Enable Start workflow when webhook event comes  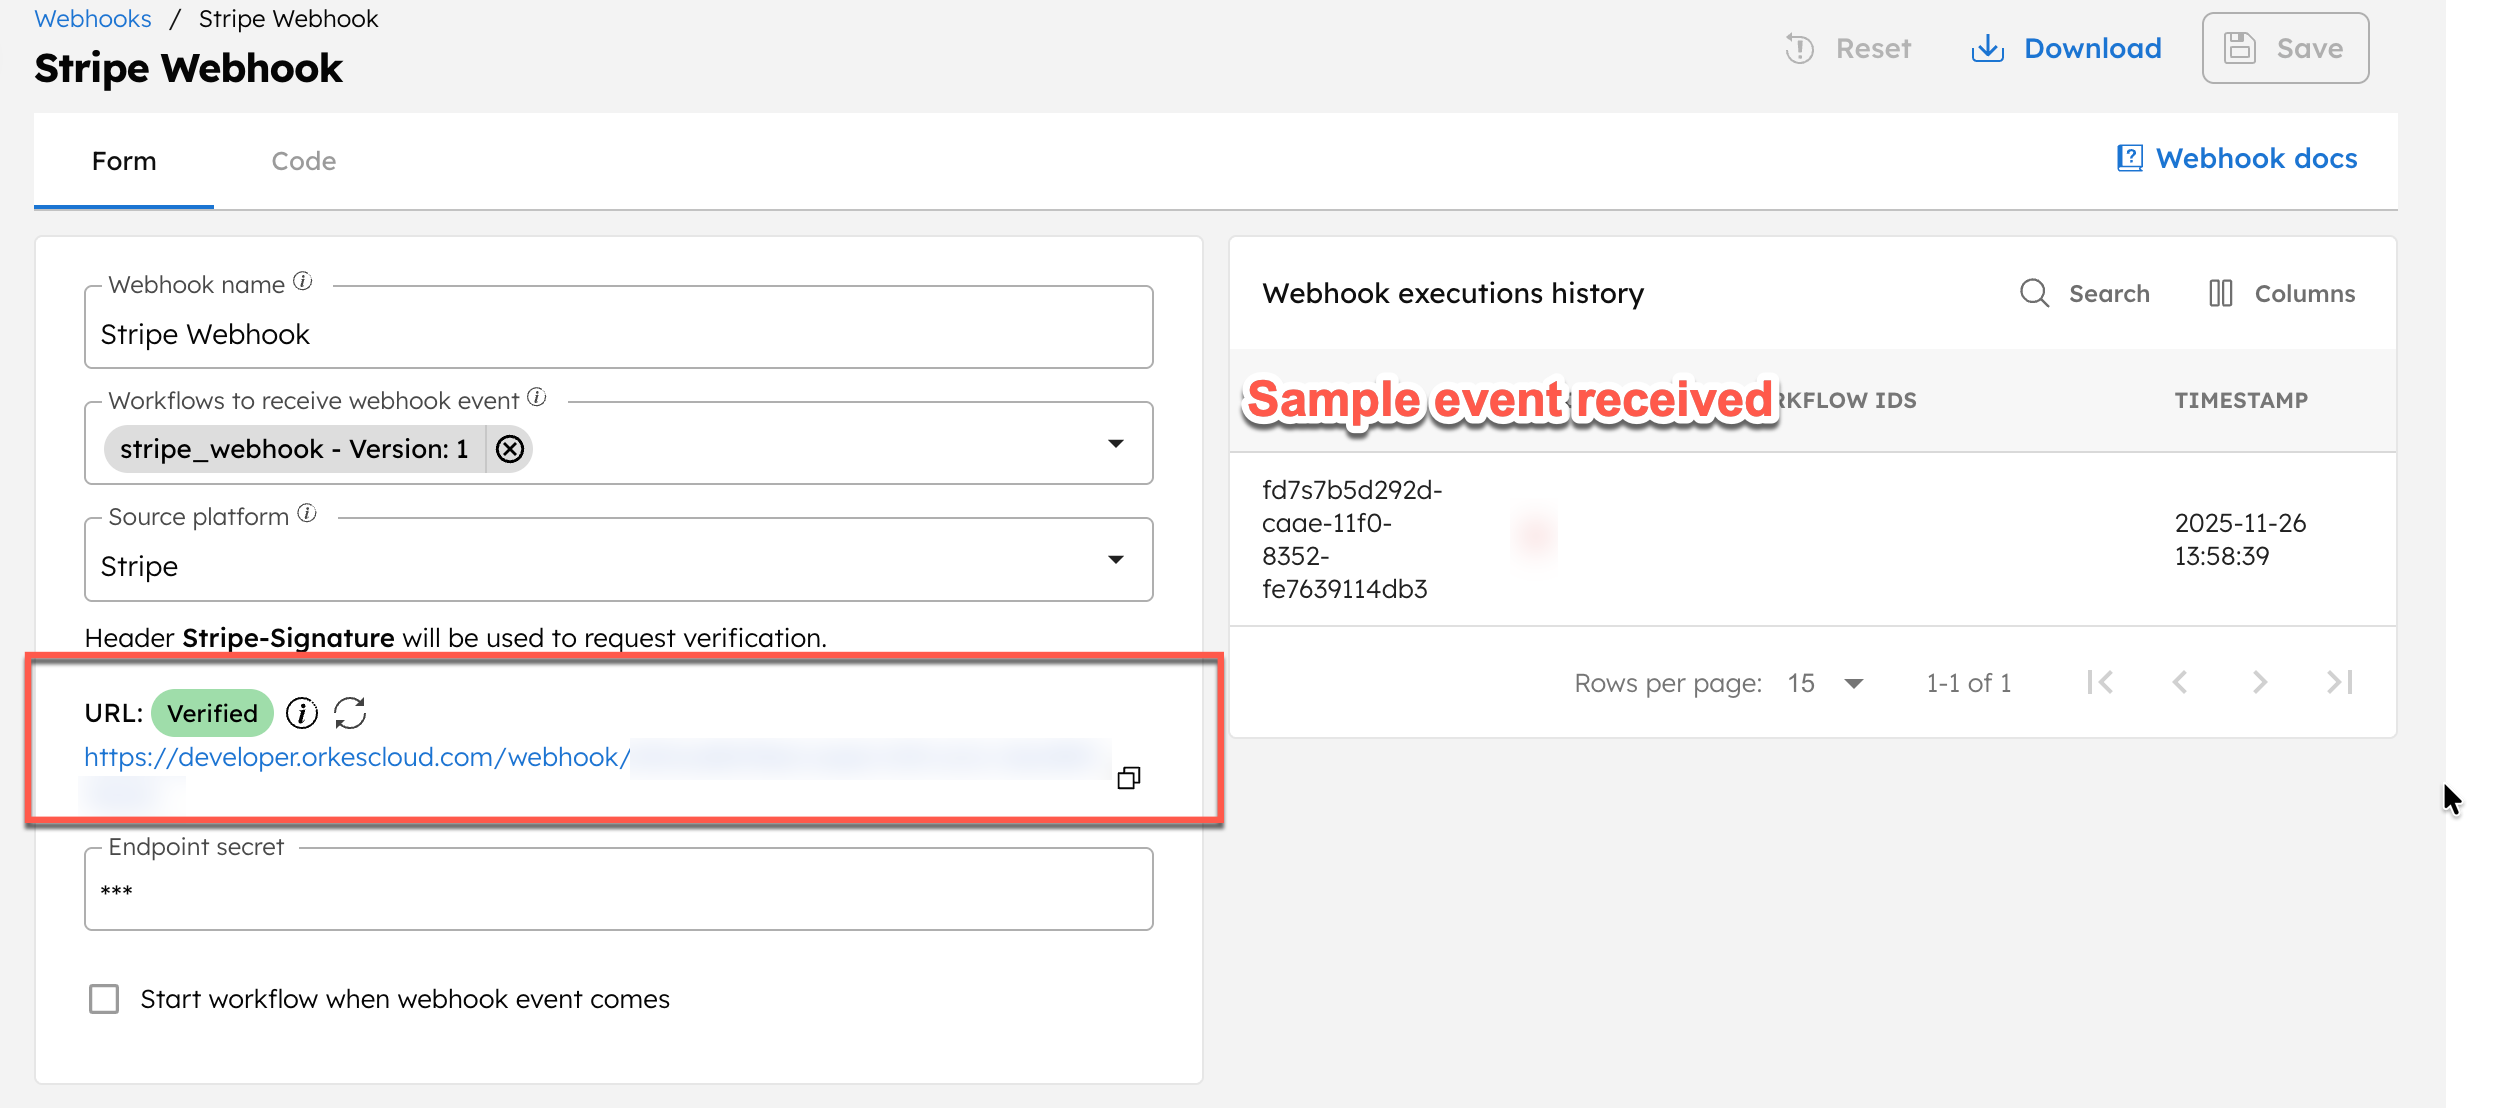coord(104,998)
